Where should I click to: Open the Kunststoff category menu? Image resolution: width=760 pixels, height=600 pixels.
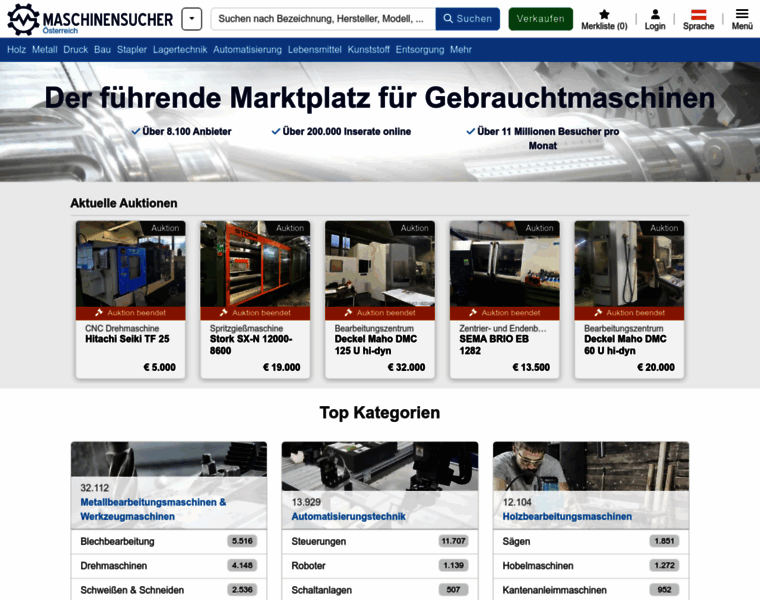point(368,49)
